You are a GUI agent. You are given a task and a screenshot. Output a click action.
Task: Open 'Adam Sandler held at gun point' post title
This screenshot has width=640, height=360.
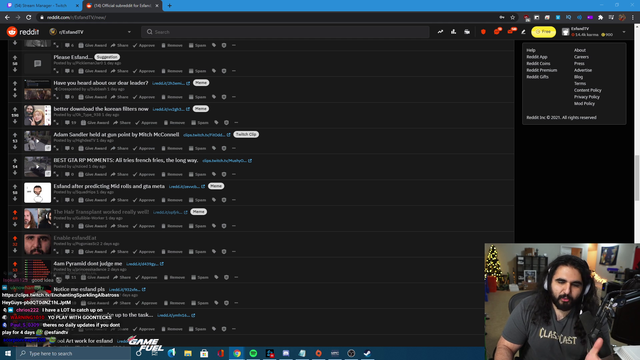pos(116,134)
